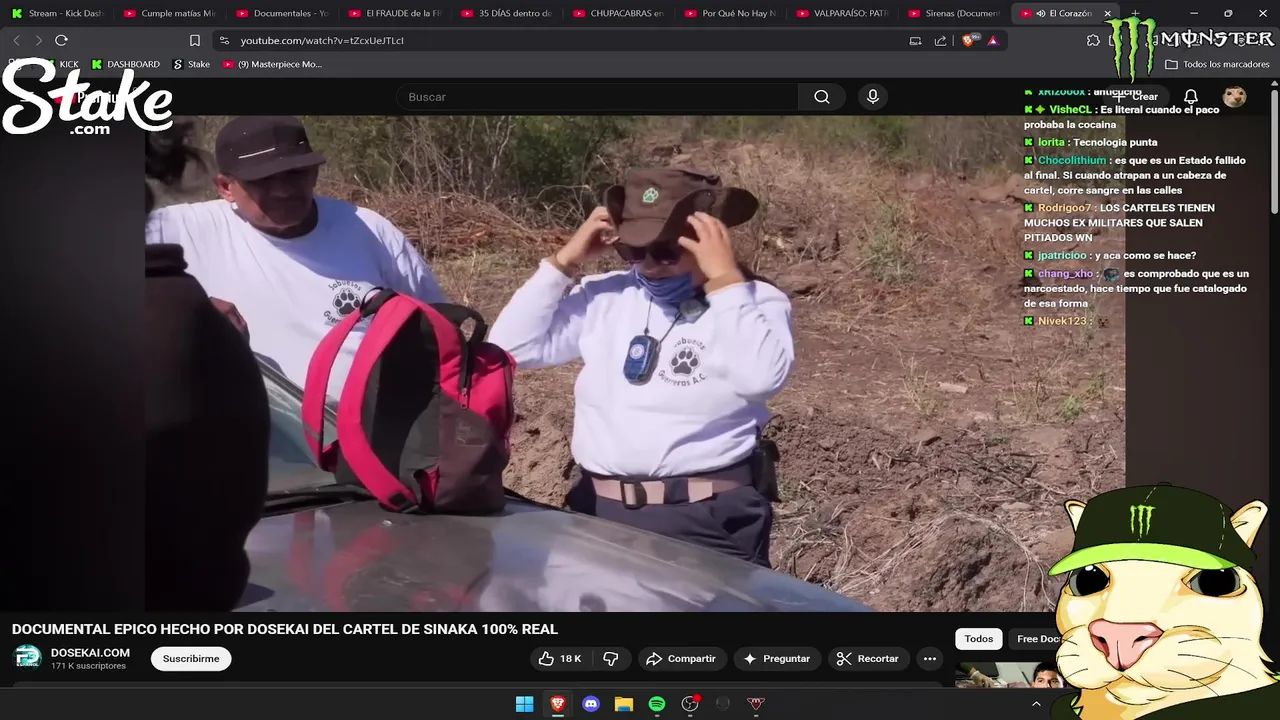
Task: Click the address bar URL
Action: pyautogui.click(x=322, y=40)
